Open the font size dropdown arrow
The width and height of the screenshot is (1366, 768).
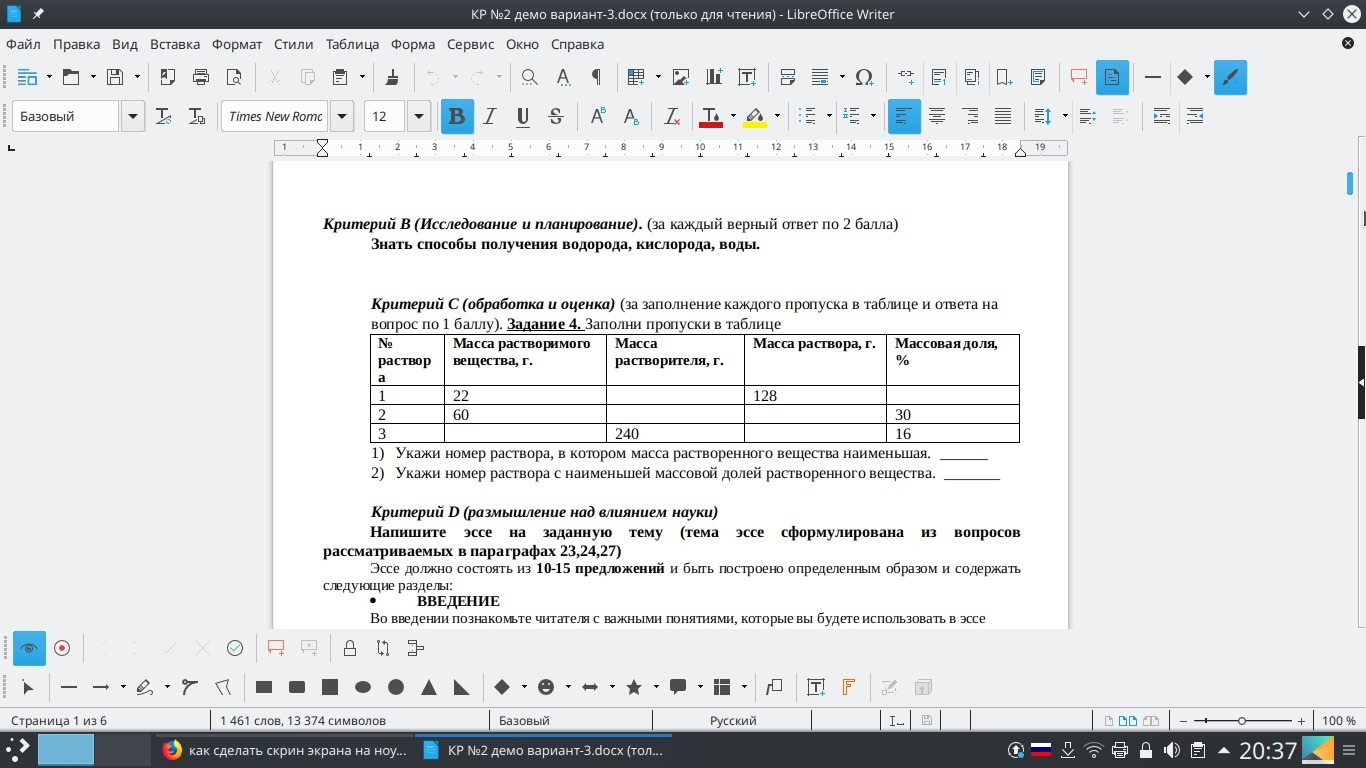(418, 117)
